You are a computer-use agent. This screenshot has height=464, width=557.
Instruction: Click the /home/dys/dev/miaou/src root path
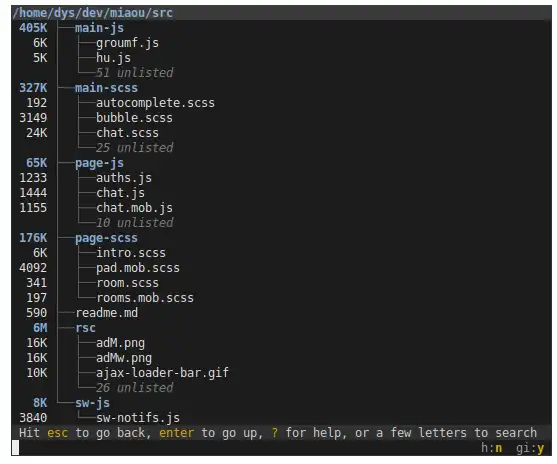coord(92,13)
